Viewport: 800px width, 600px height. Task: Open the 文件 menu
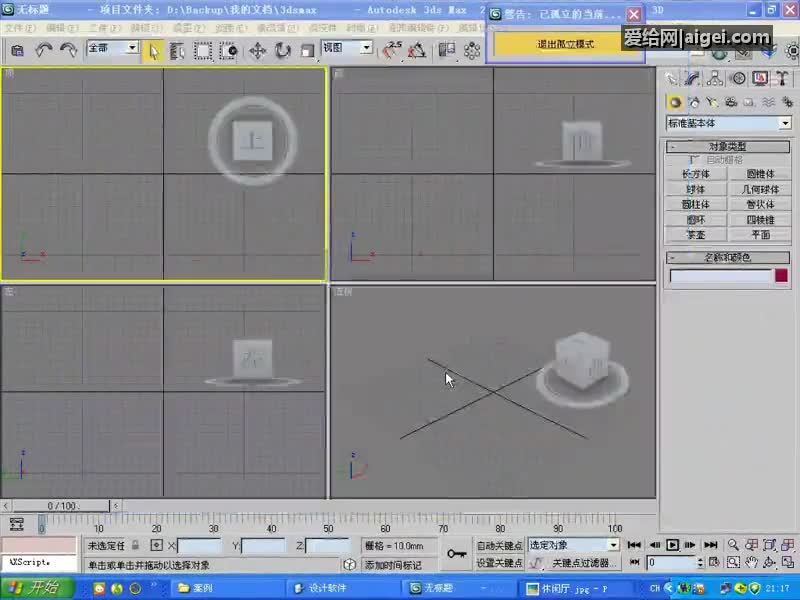[18, 28]
